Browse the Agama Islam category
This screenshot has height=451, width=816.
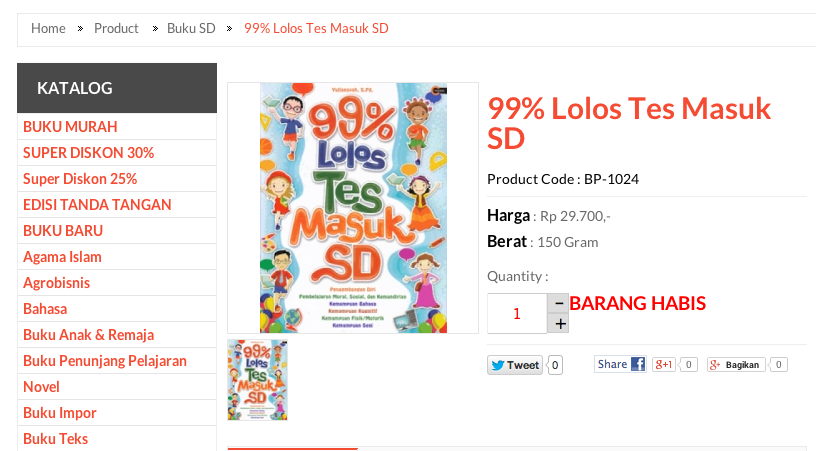[x=62, y=256]
